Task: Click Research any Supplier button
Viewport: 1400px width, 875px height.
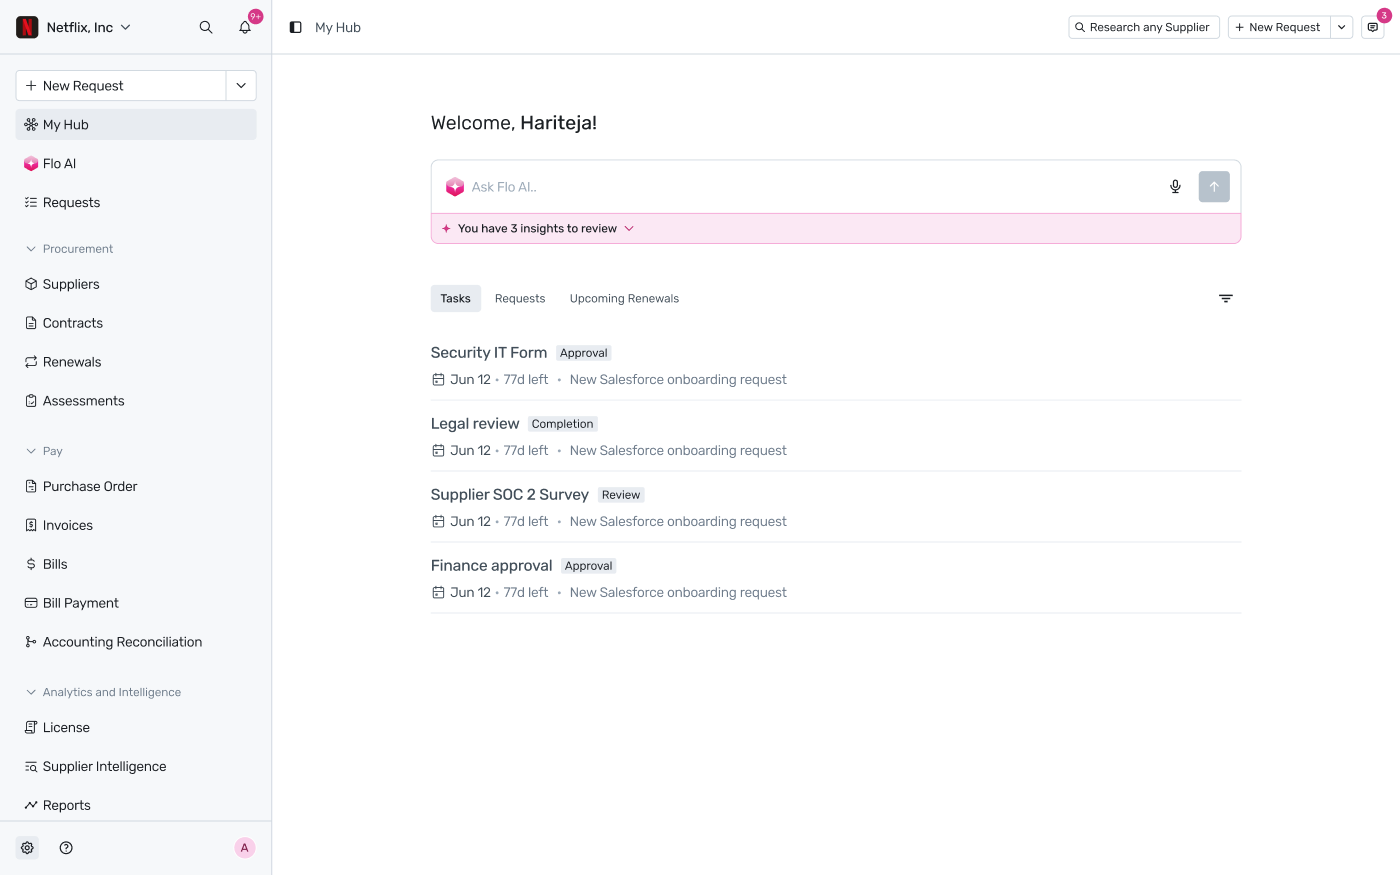Action: [1144, 27]
